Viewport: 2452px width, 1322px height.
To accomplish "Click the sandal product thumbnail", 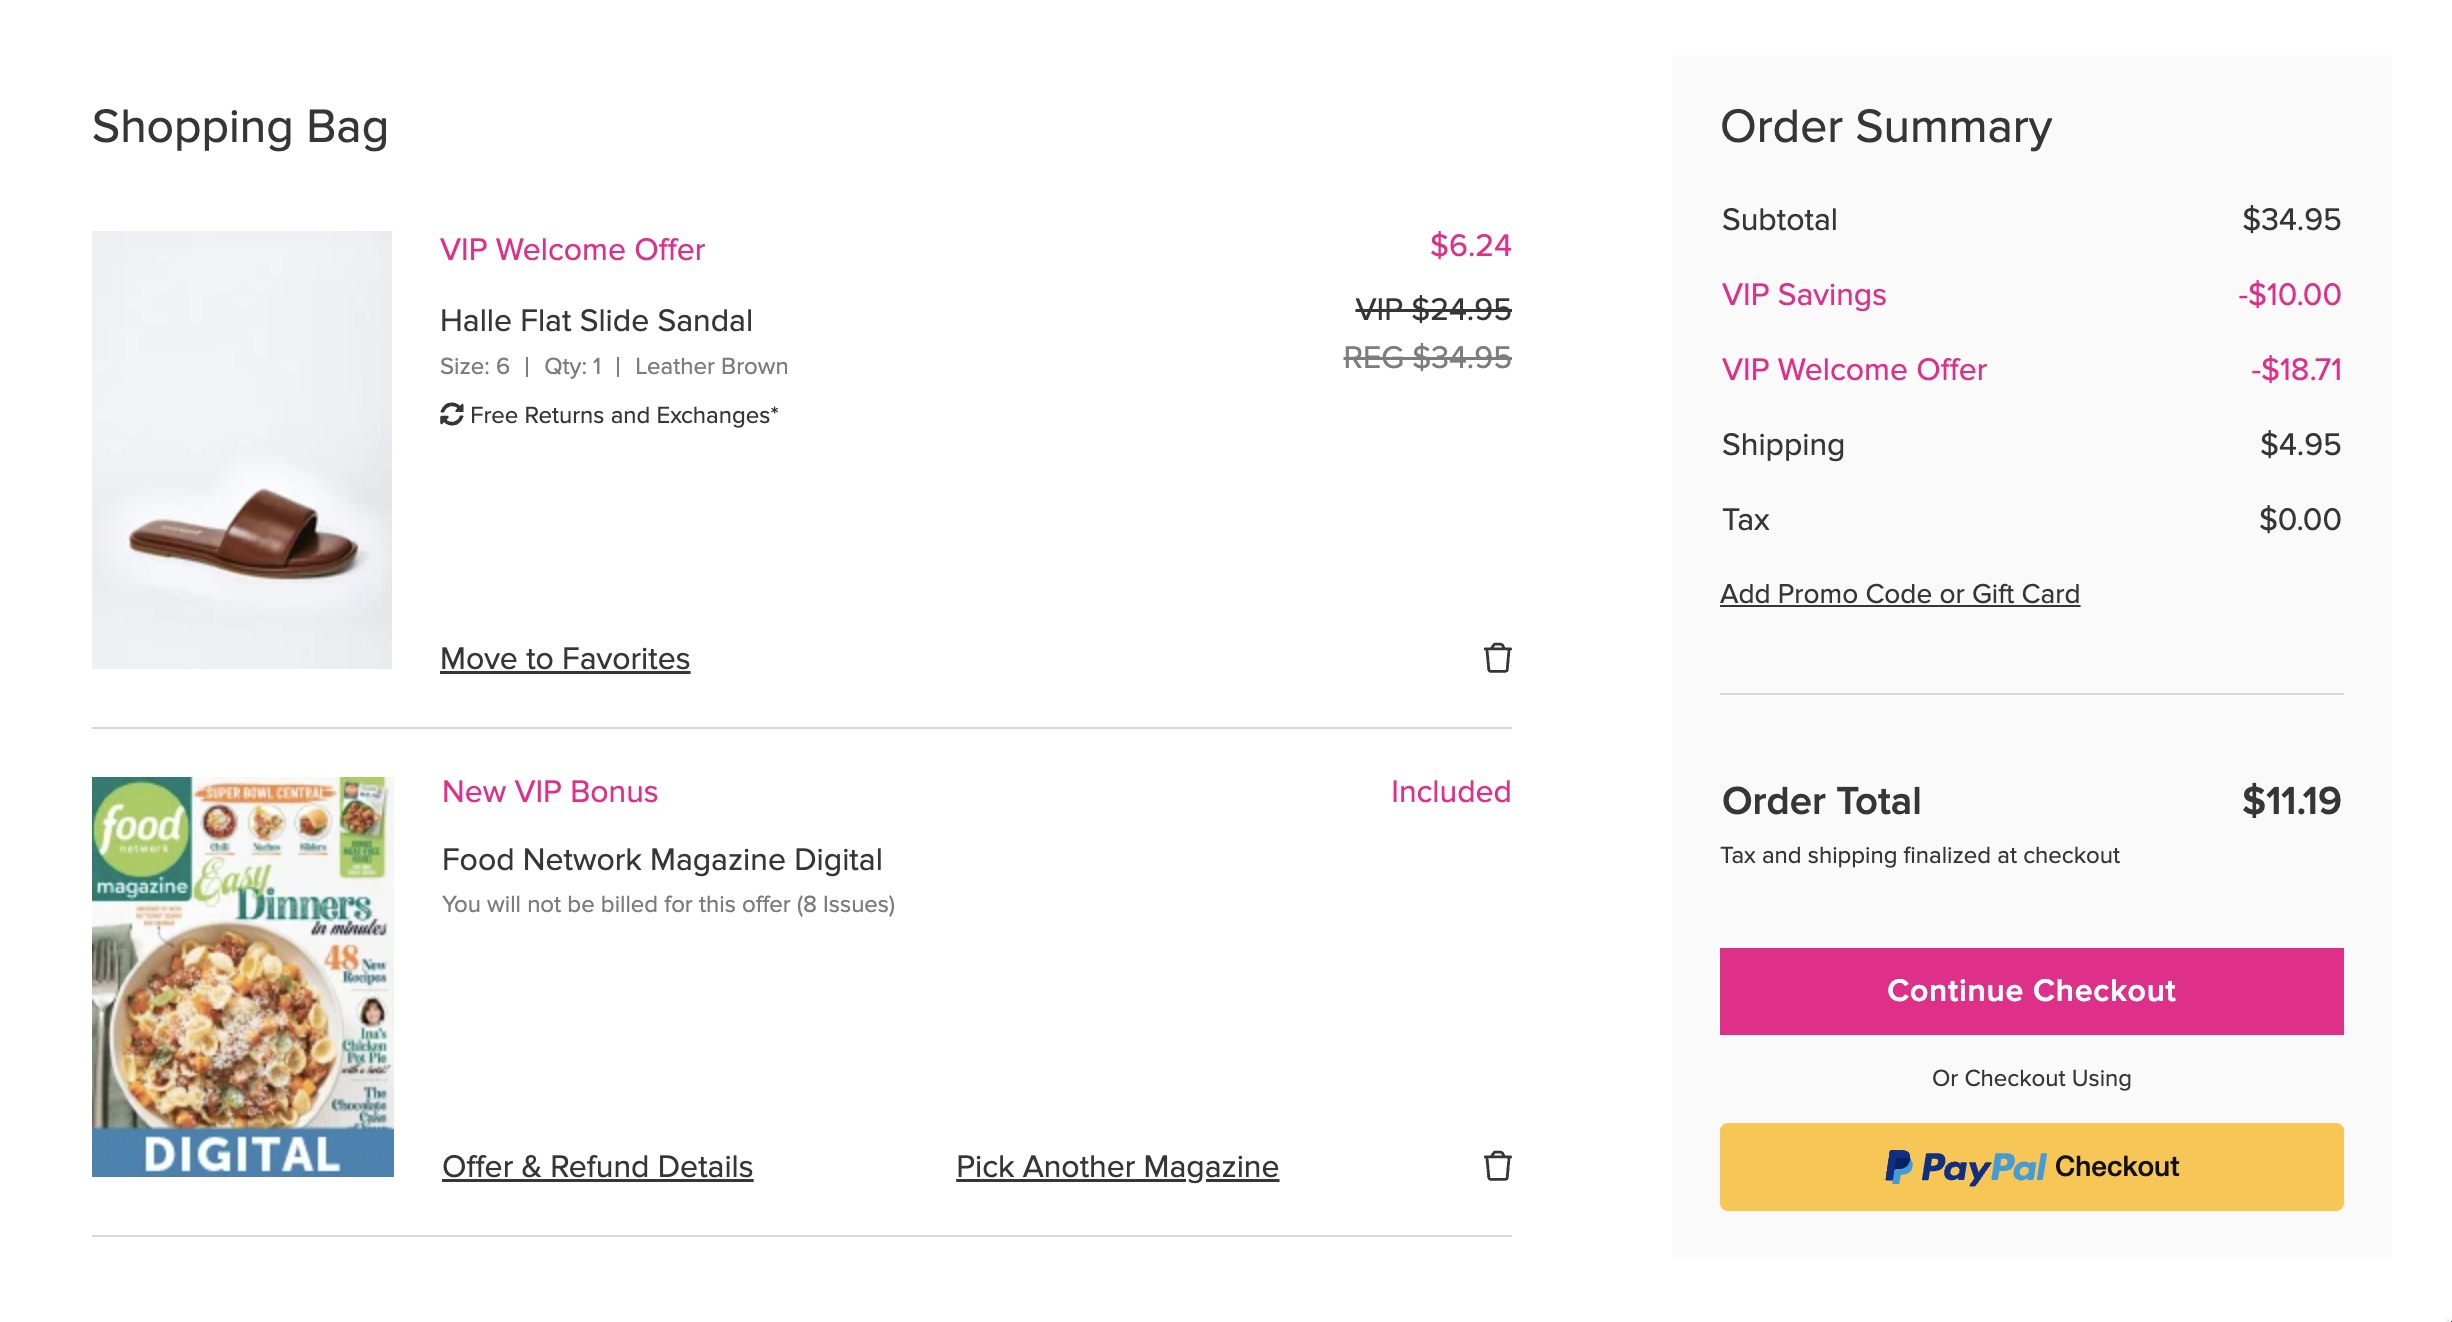I will pyautogui.click(x=241, y=450).
